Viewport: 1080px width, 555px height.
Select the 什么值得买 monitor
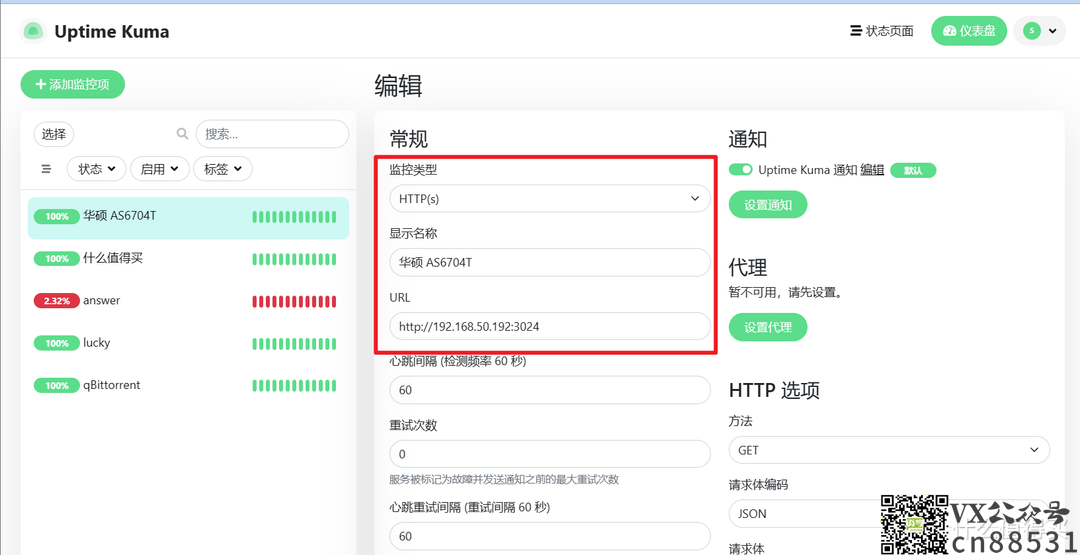click(188, 260)
